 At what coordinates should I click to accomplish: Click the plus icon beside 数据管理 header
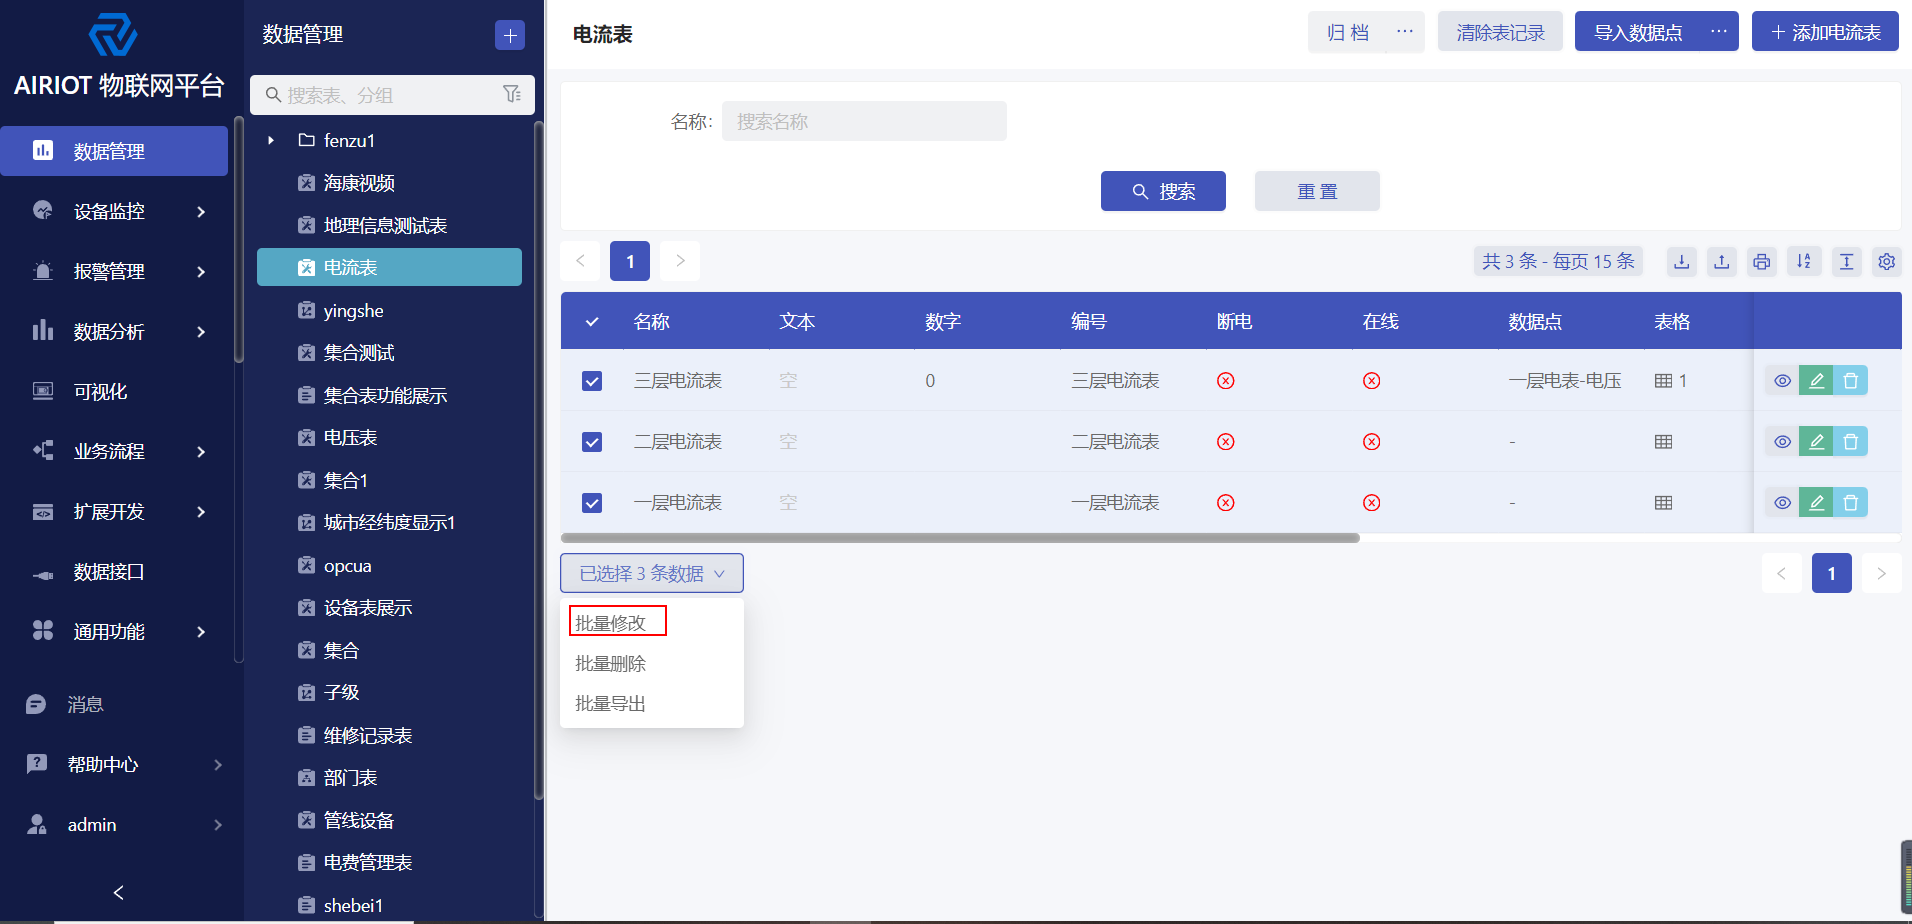click(510, 35)
